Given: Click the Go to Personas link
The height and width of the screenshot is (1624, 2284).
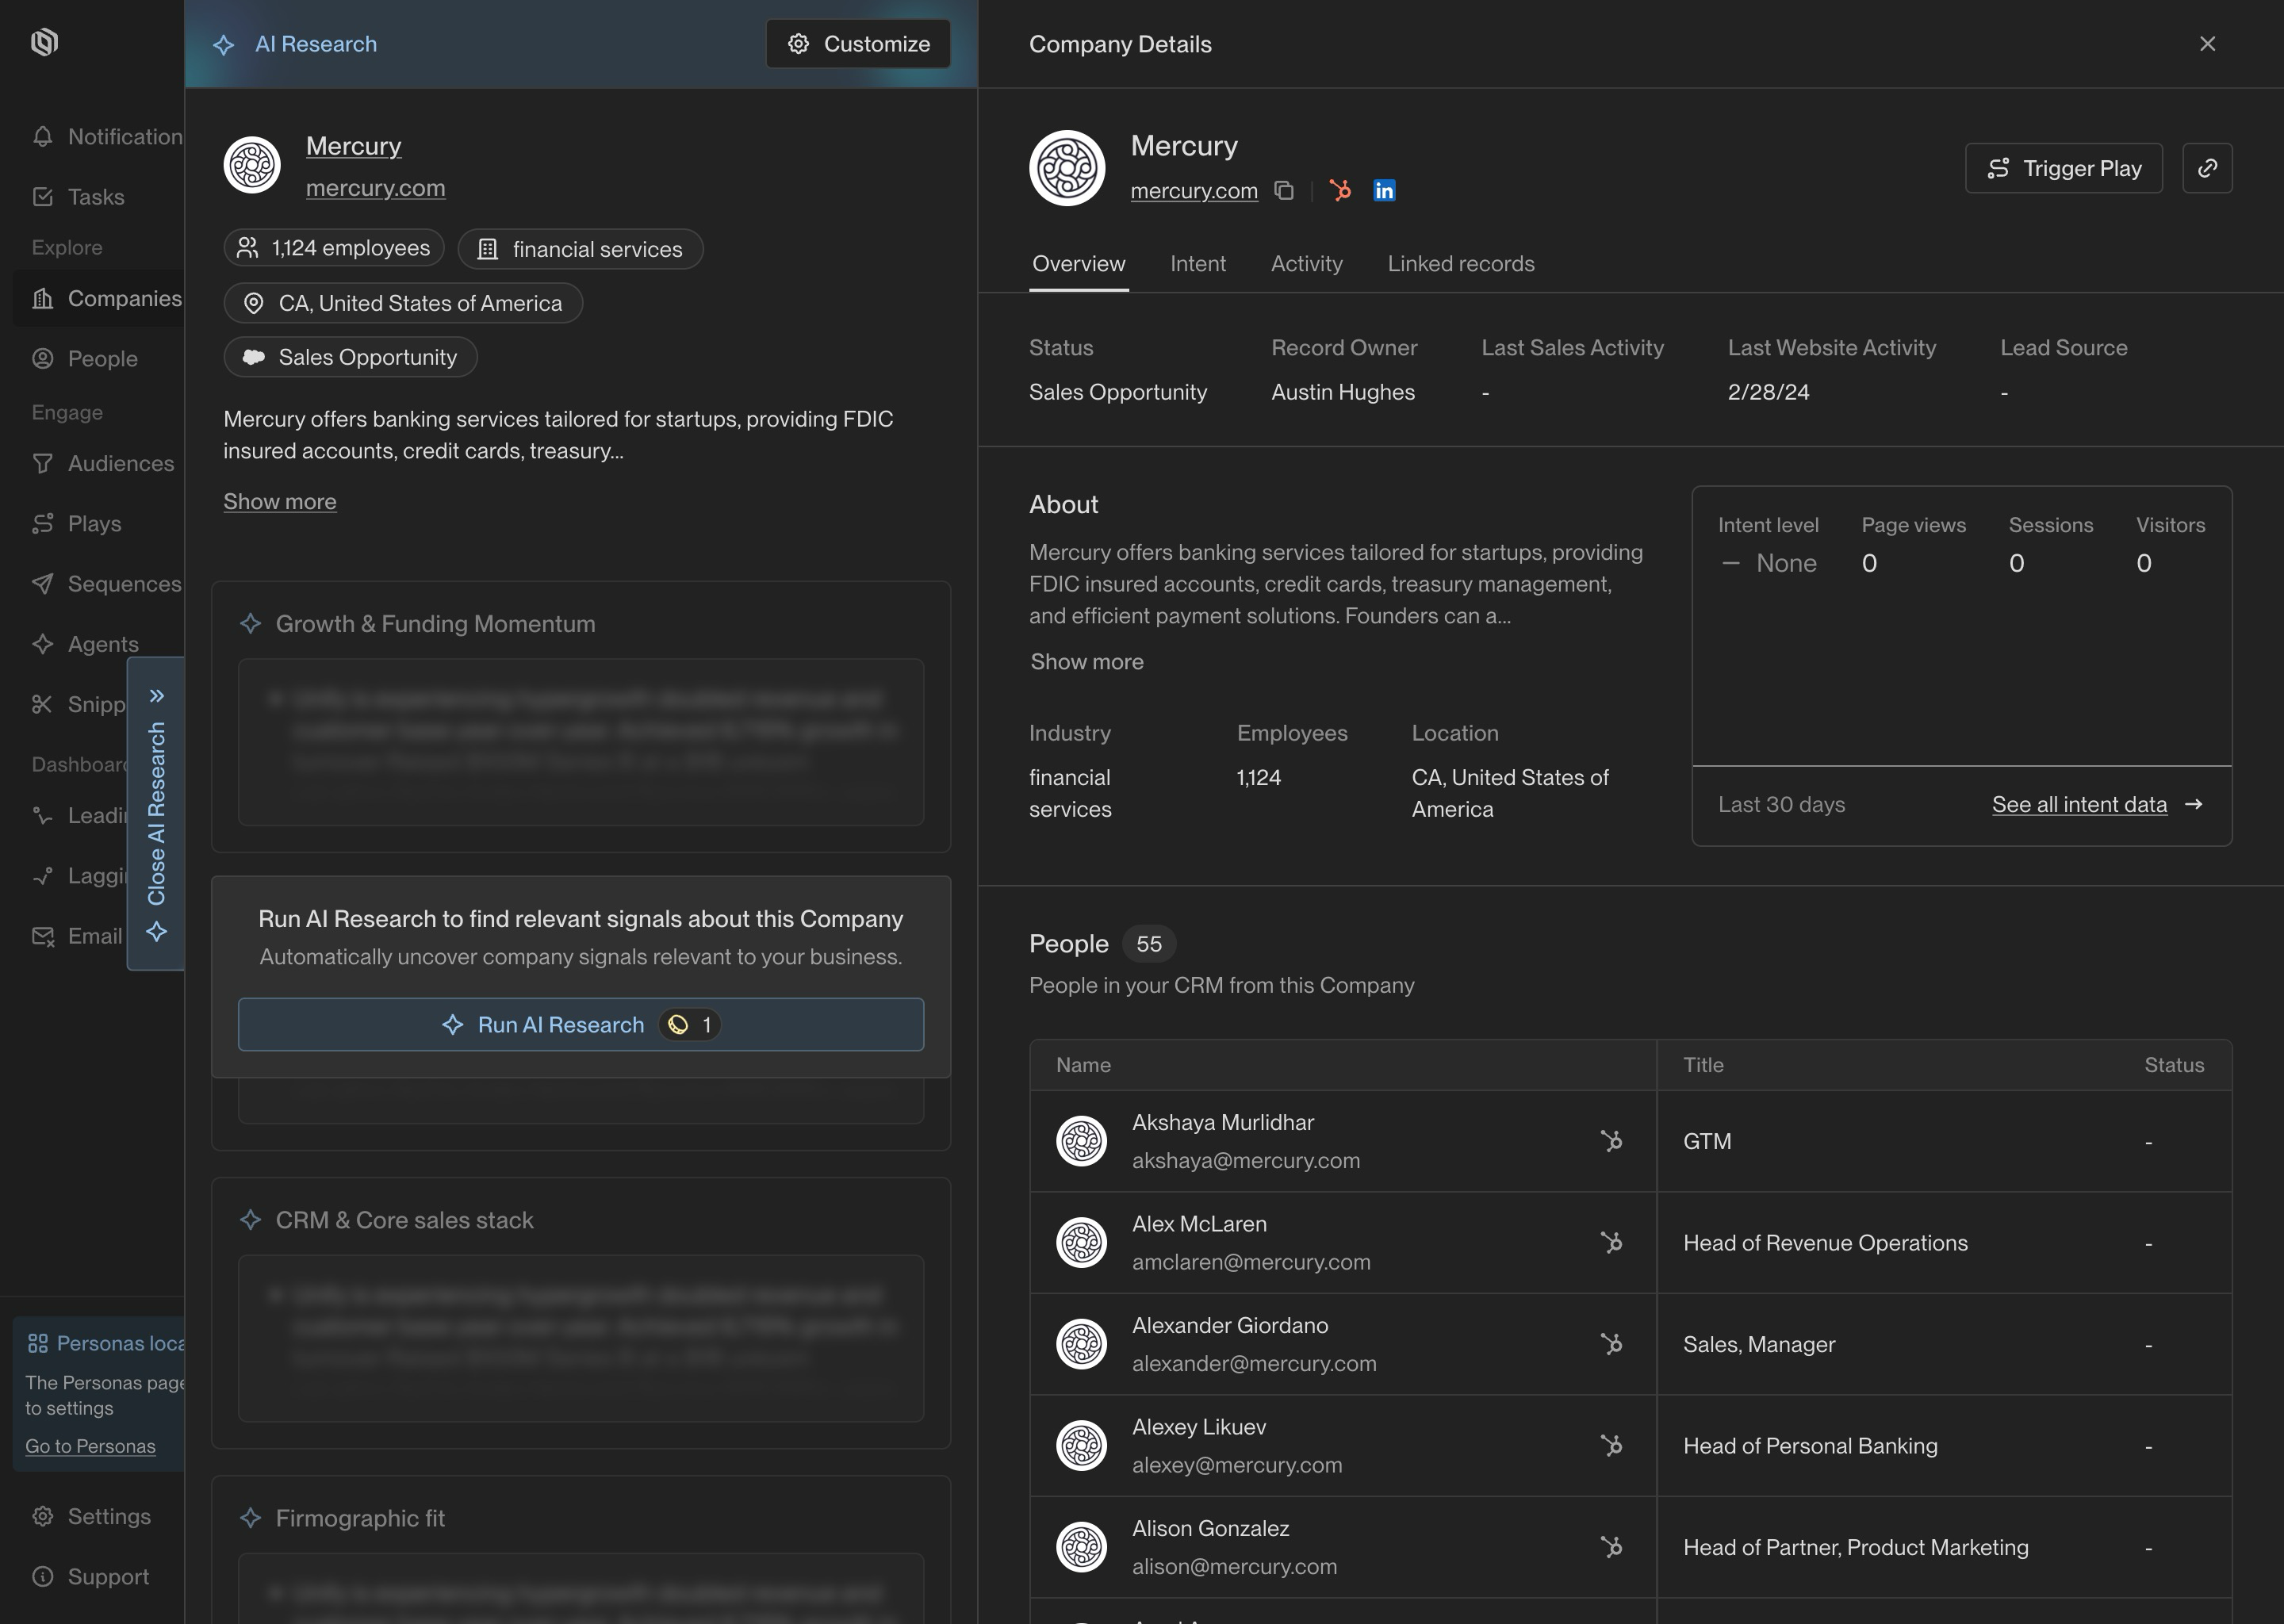Looking at the screenshot, I should 90,1446.
